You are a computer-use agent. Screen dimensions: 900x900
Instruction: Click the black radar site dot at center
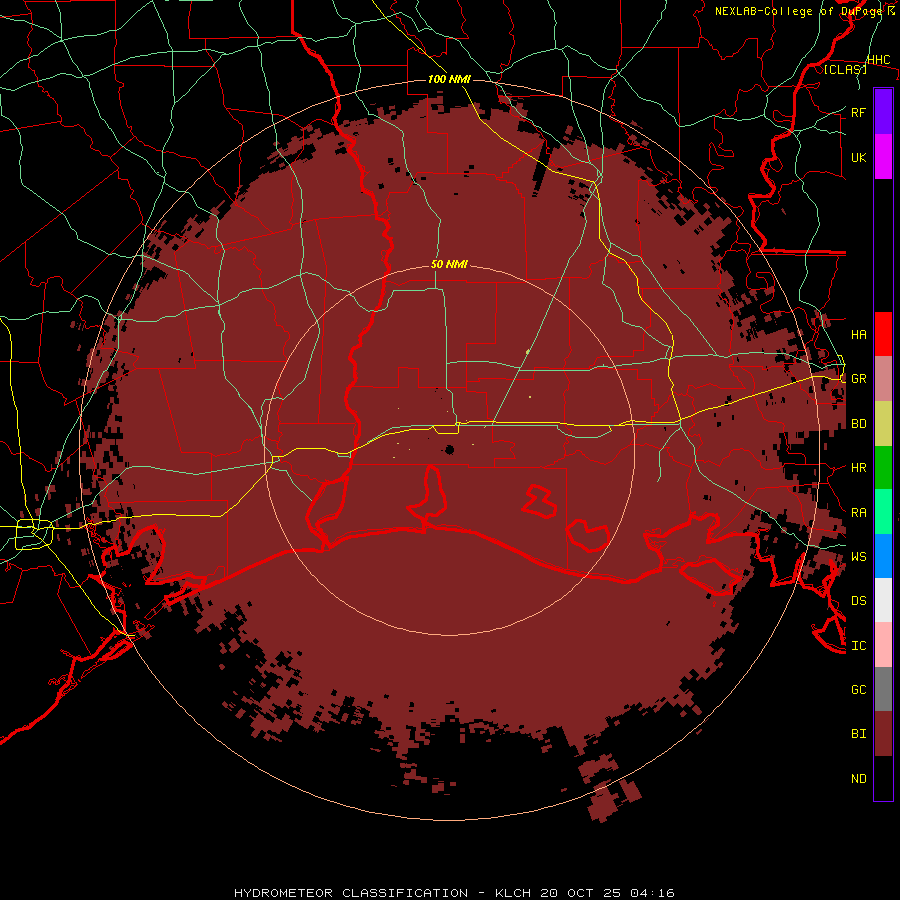click(x=449, y=449)
